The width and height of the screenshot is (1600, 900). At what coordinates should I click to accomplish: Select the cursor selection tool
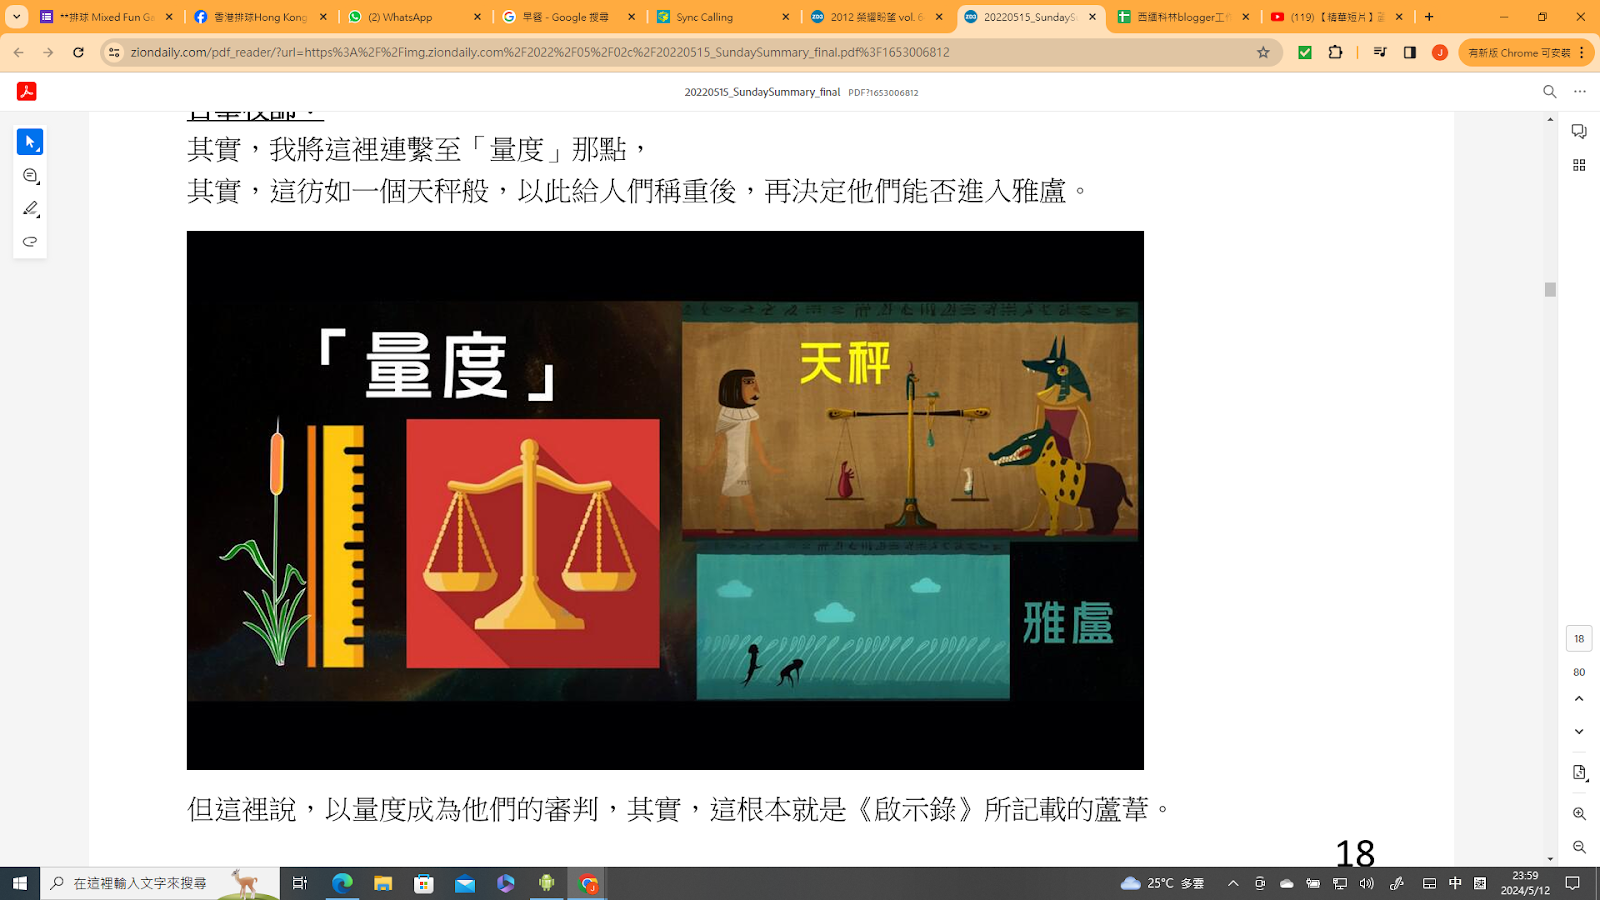coord(30,142)
